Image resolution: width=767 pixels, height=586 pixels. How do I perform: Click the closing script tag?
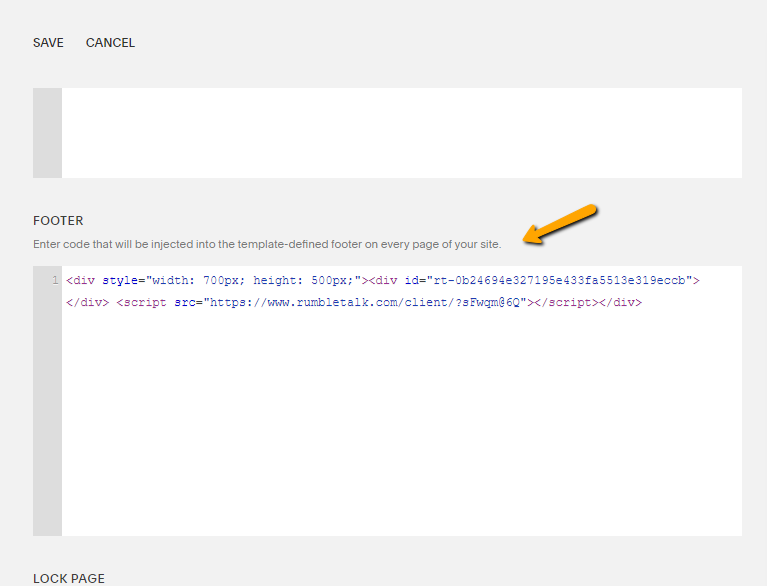[564, 302]
